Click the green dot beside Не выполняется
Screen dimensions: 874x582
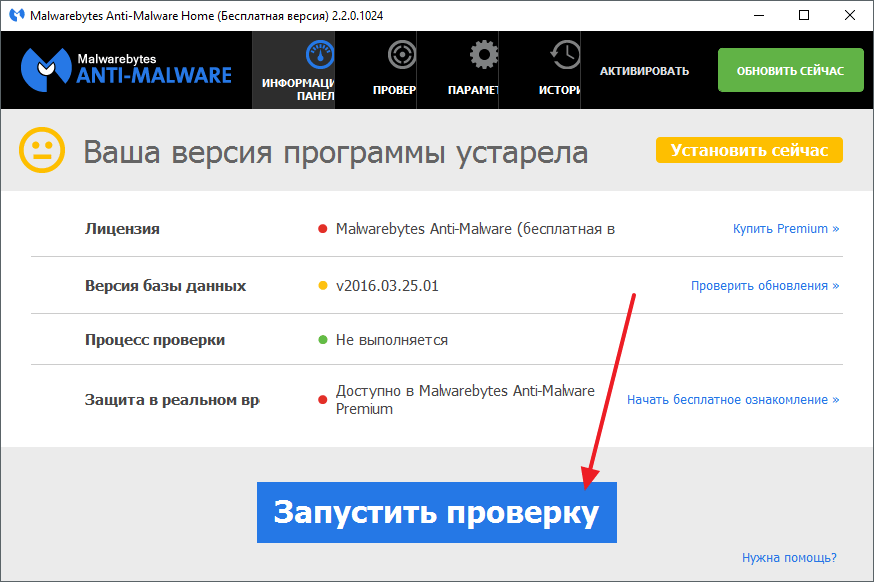[x=323, y=340]
